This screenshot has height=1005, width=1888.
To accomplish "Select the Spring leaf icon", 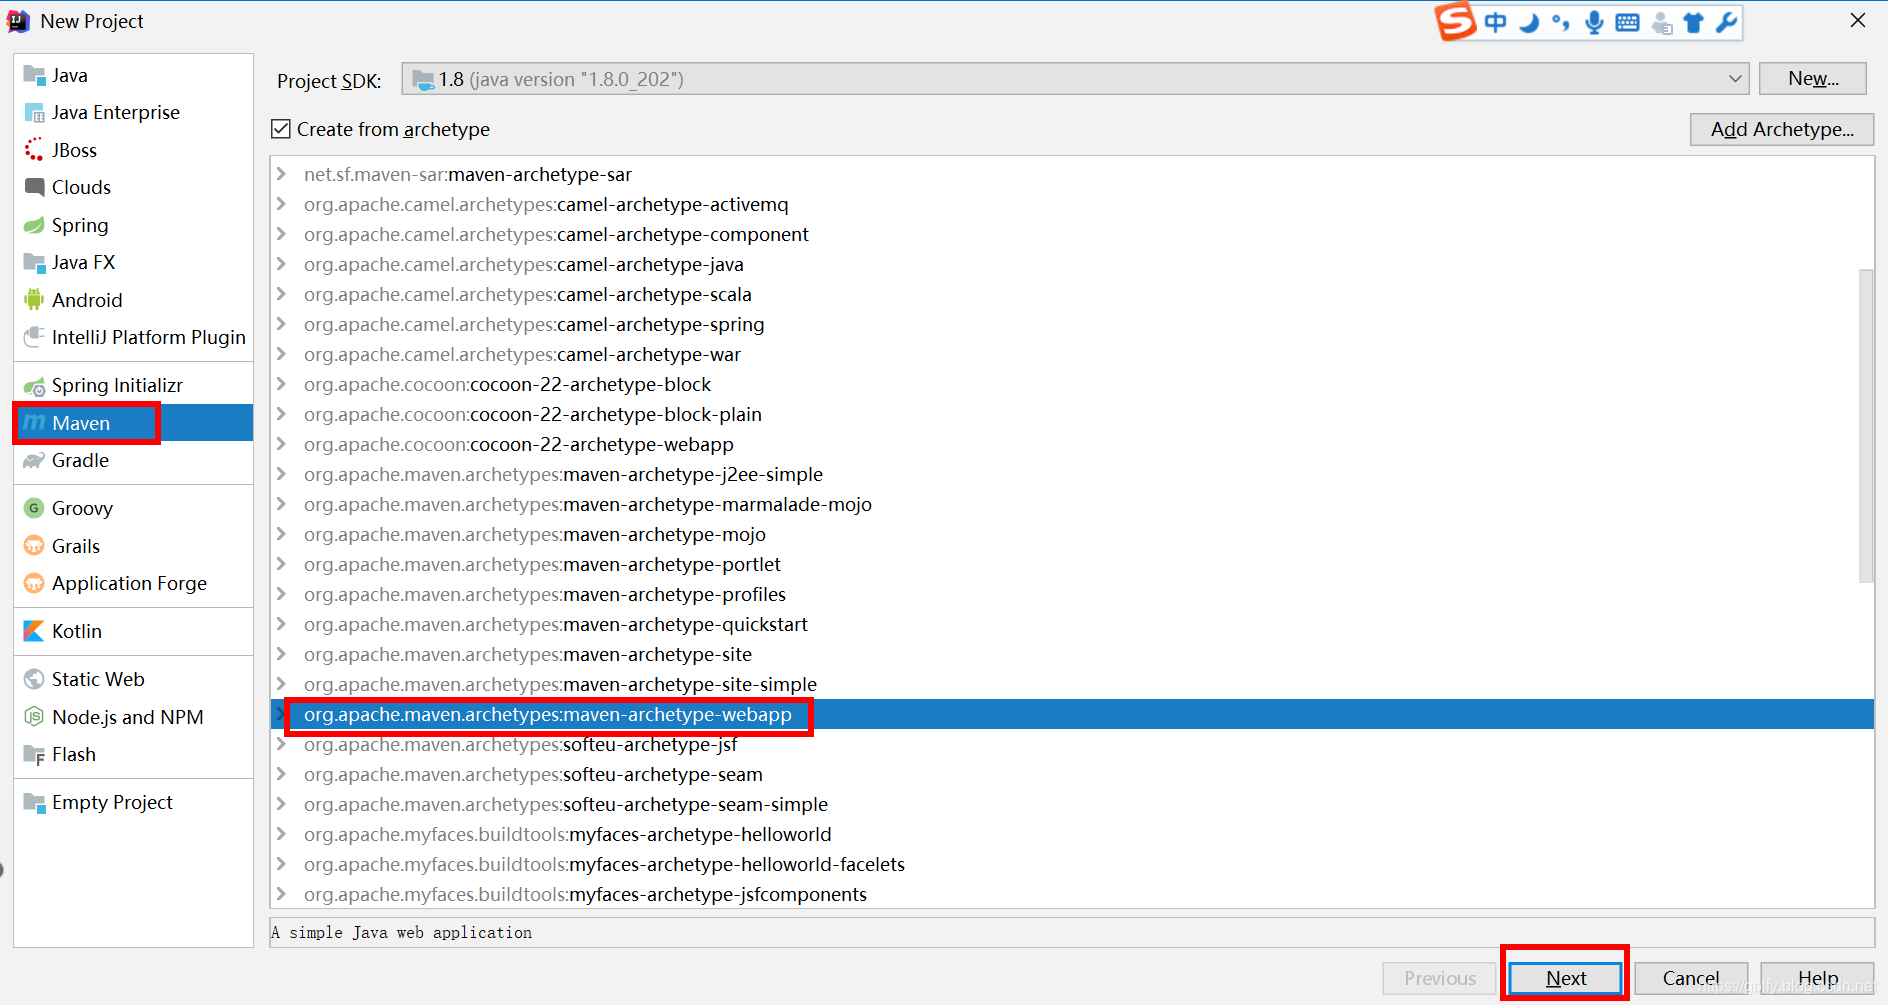I will tap(34, 225).
